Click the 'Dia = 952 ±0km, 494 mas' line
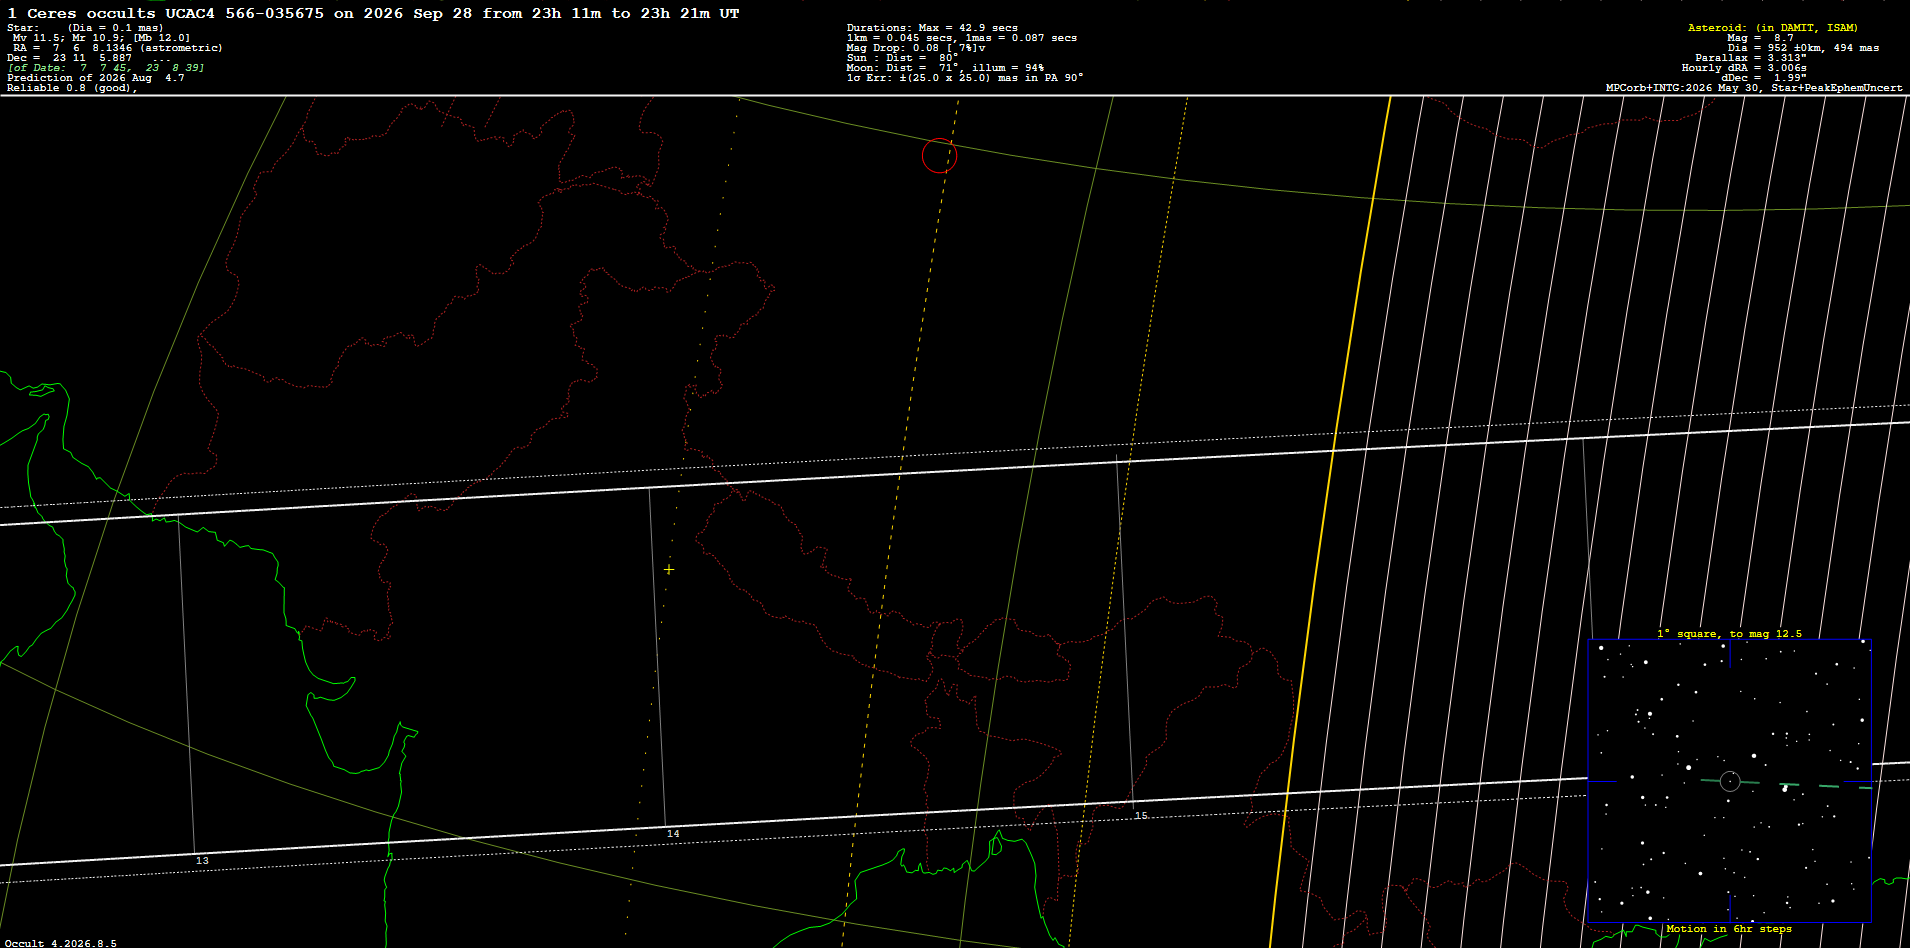This screenshot has height=948, width=1910. 1803,48
